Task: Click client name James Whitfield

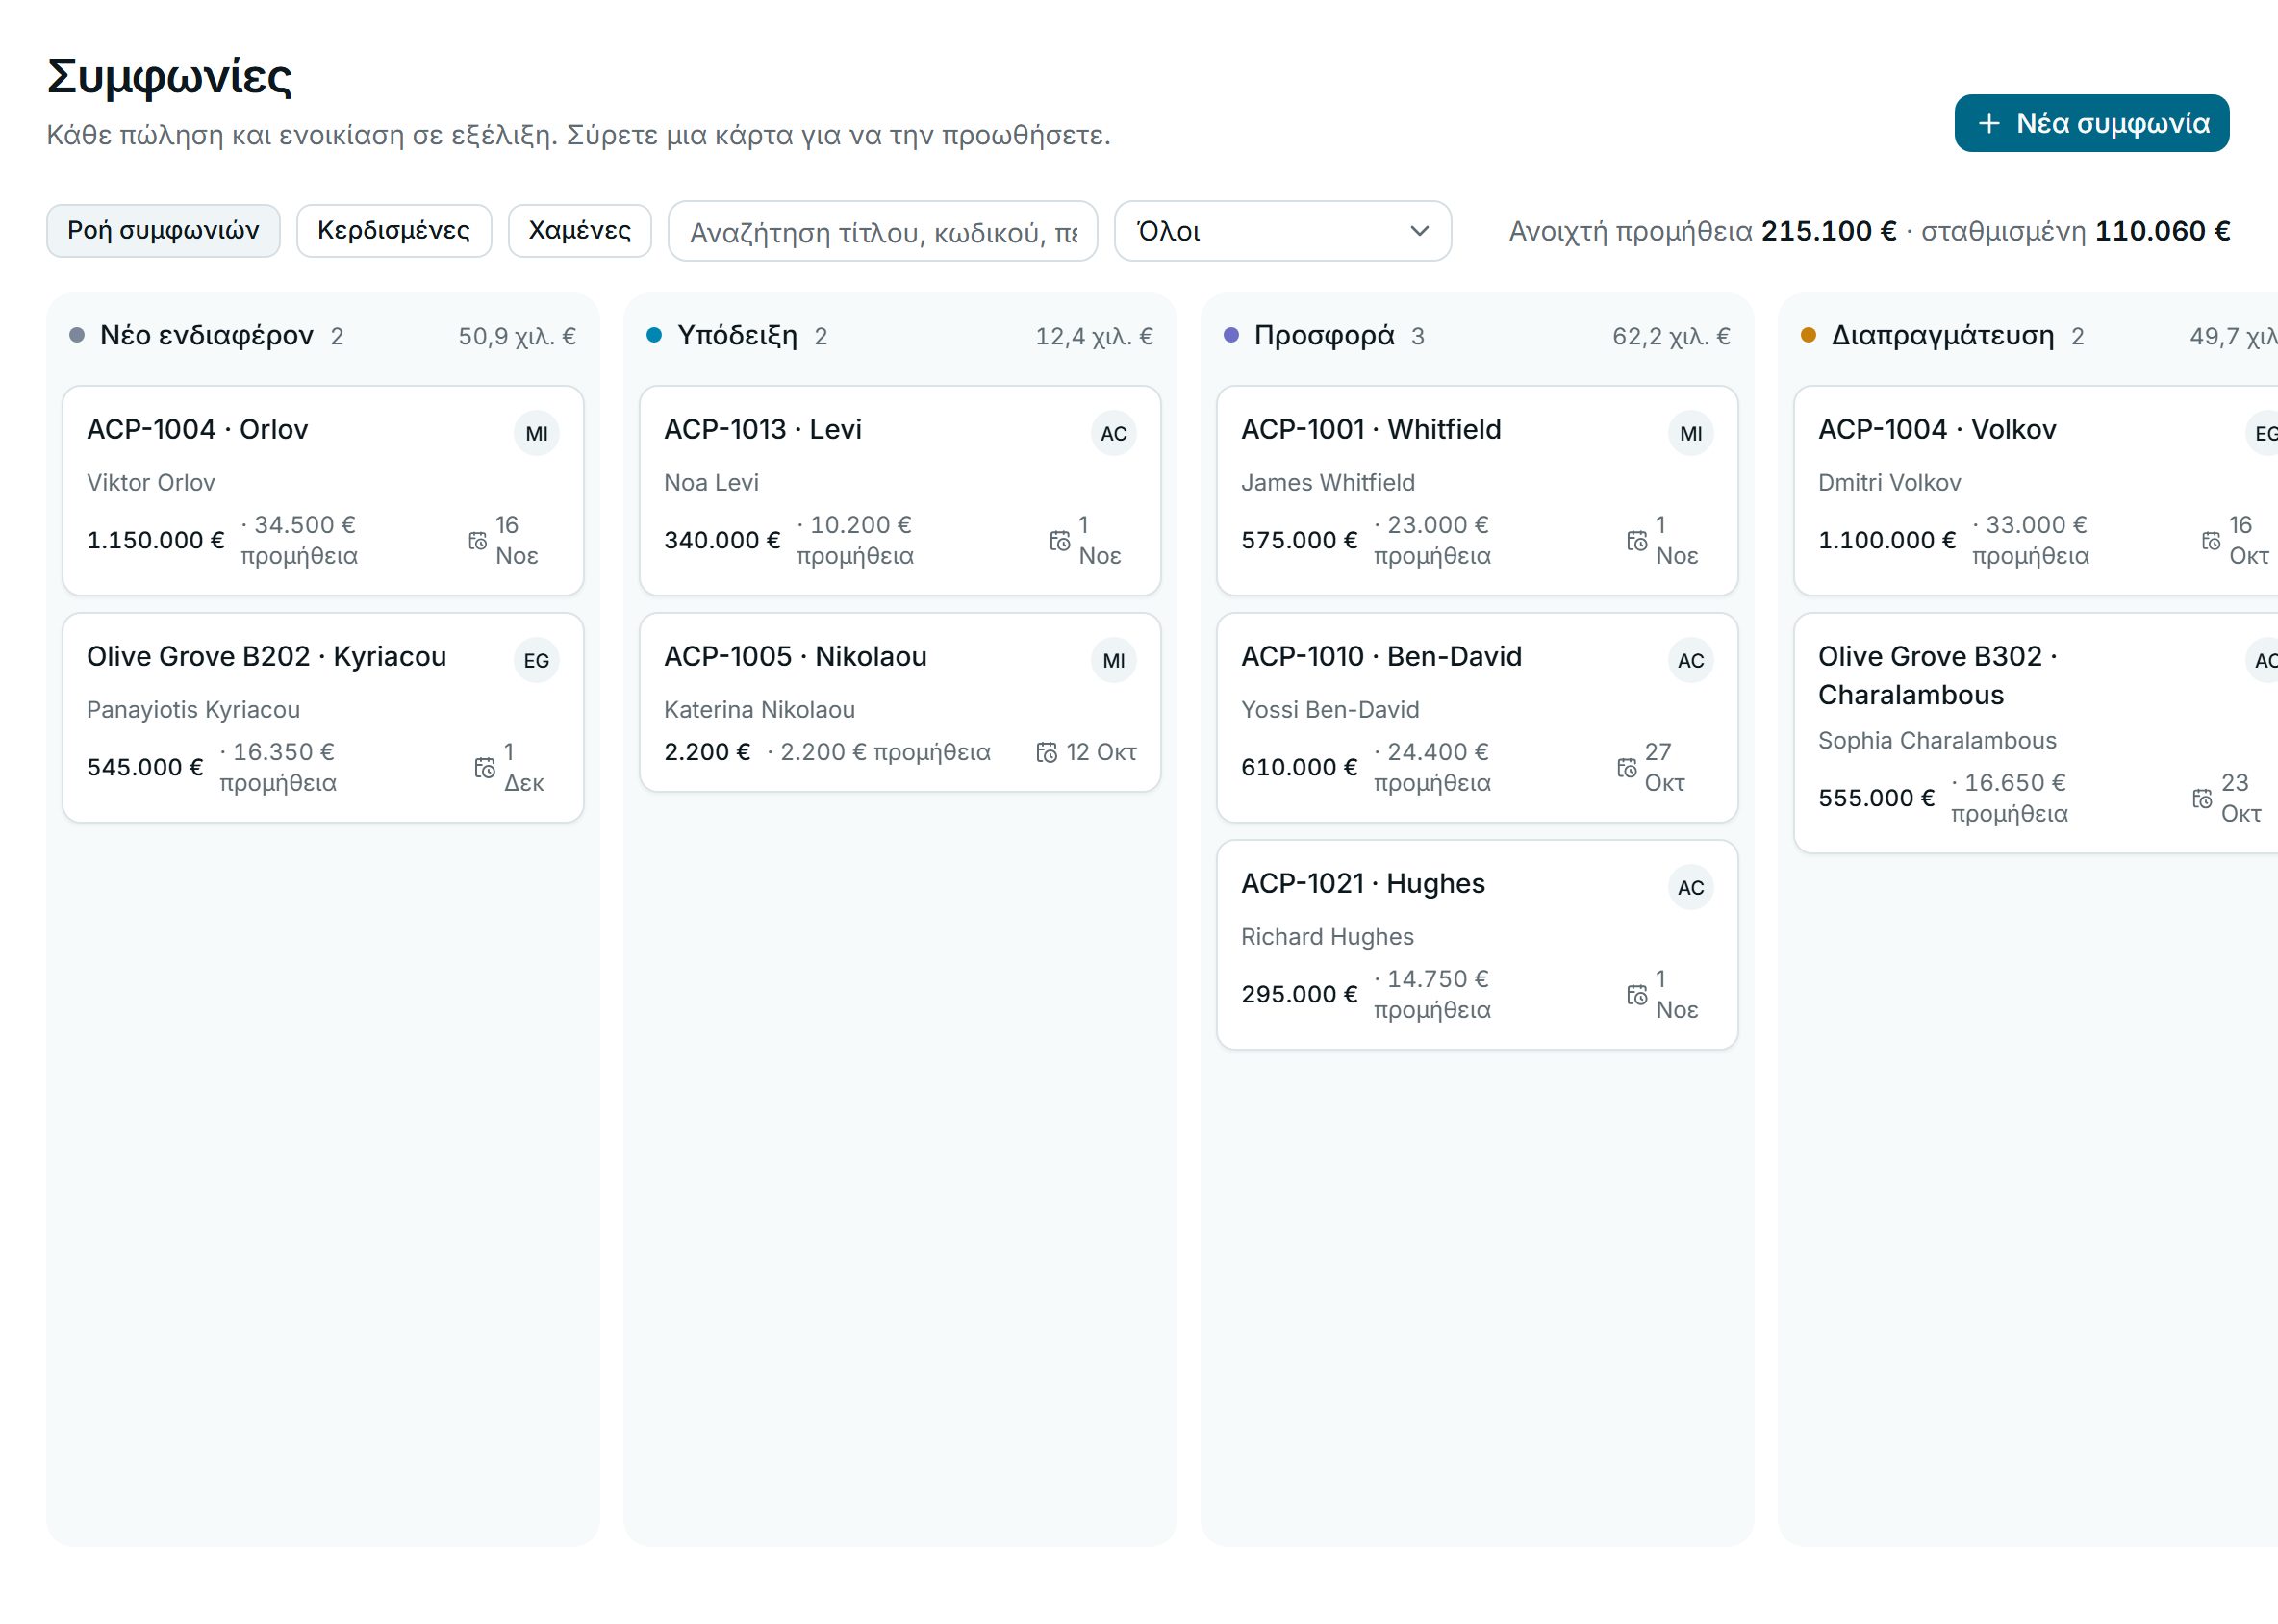Action: 1328,483
